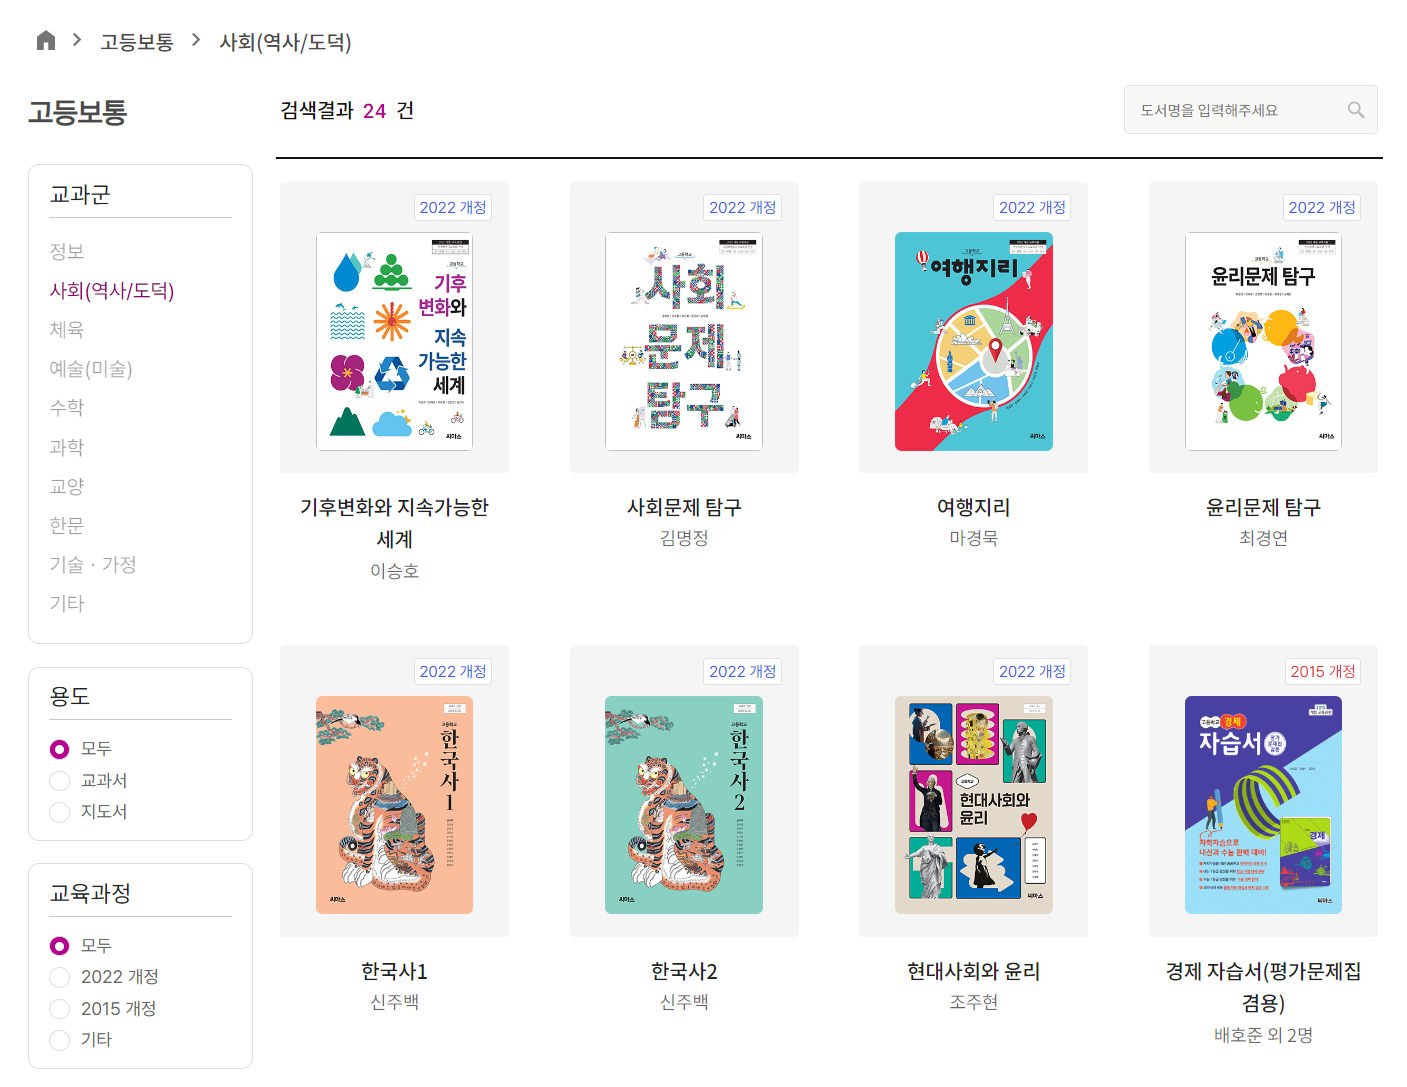Image resolution: width=1407 pixels, height=1087 pixels.
Task: Choose the 2015 개정 curriculum radio button
Action: [x=60, y=1009]
